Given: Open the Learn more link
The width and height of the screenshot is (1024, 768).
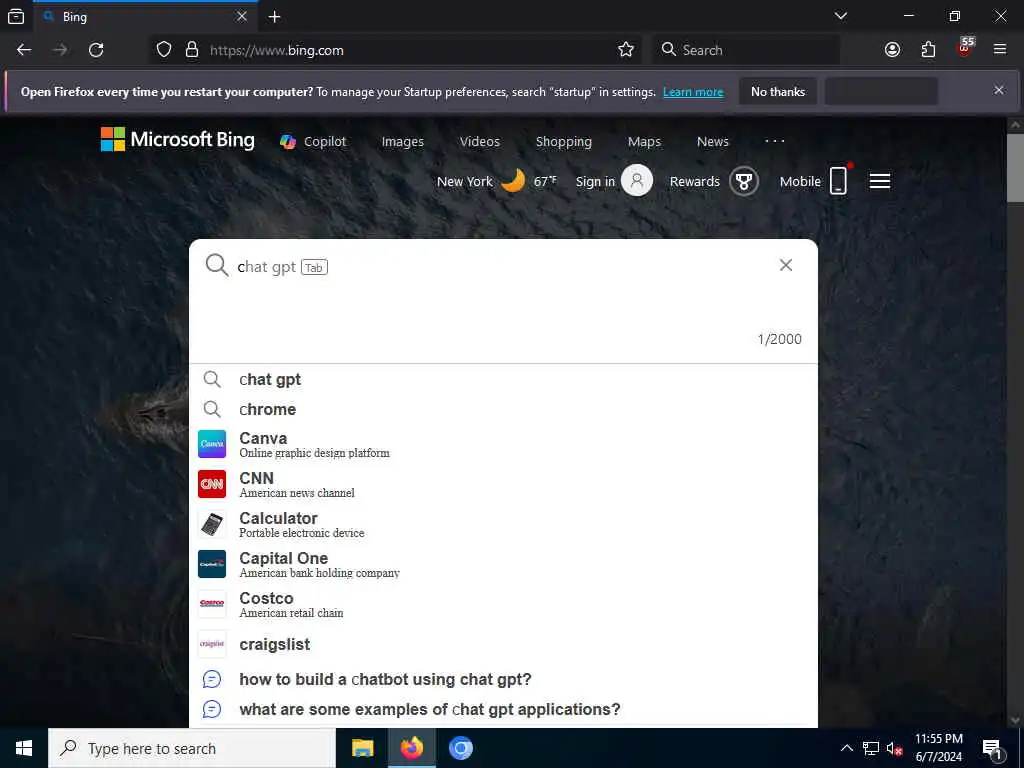Looking at the screenshot, I should point(693,92).
